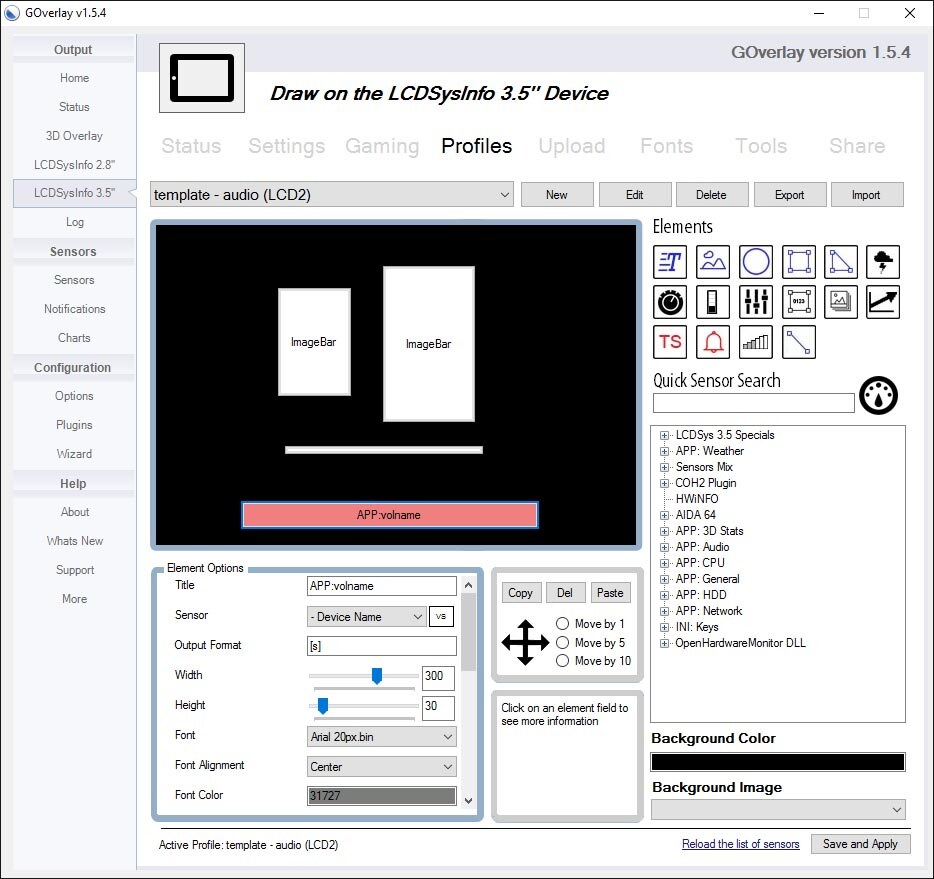Delete the selected profile
Screen dimensions: 934x879
tap(712, 195)
